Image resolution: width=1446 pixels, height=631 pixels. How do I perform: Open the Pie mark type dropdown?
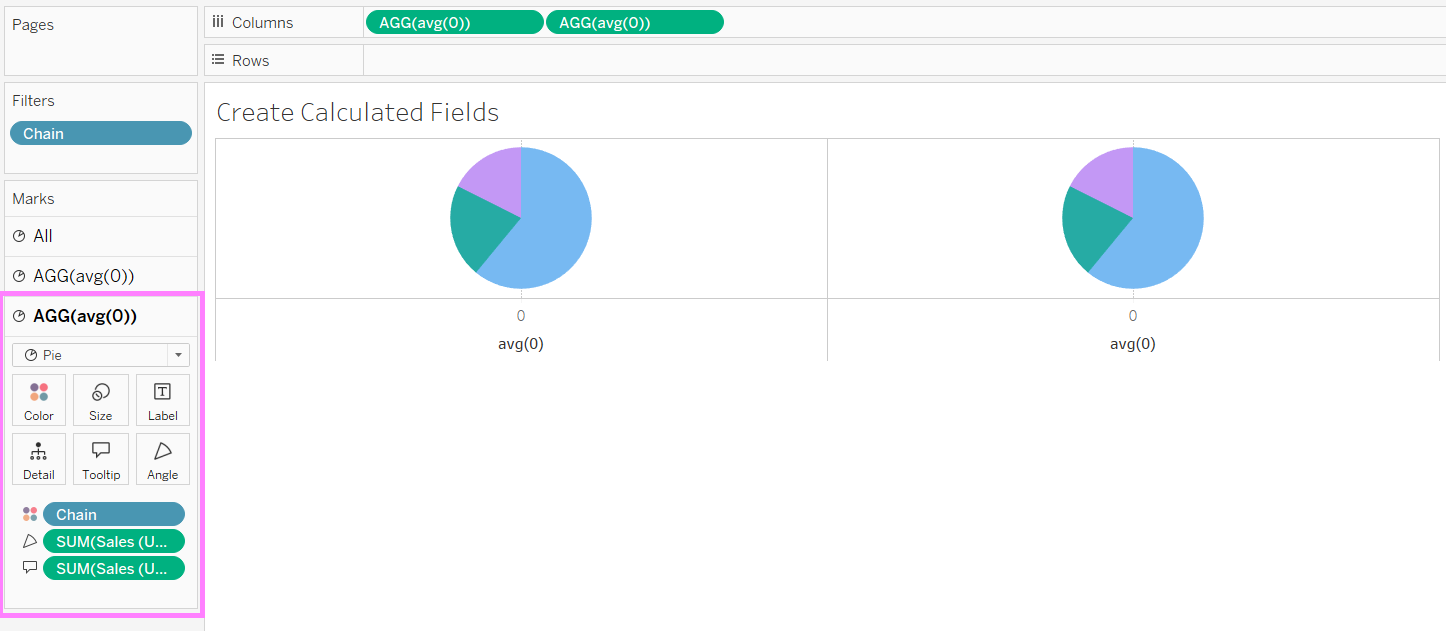tap(101, 355)
